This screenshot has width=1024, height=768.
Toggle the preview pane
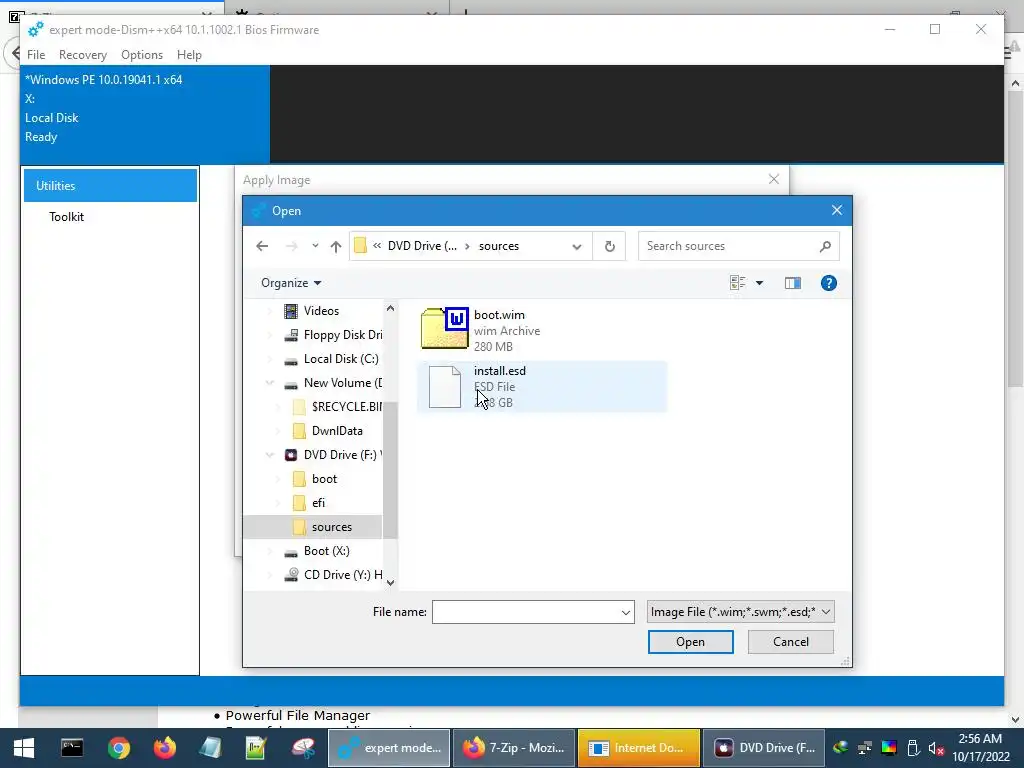click(x=793, y=283)
